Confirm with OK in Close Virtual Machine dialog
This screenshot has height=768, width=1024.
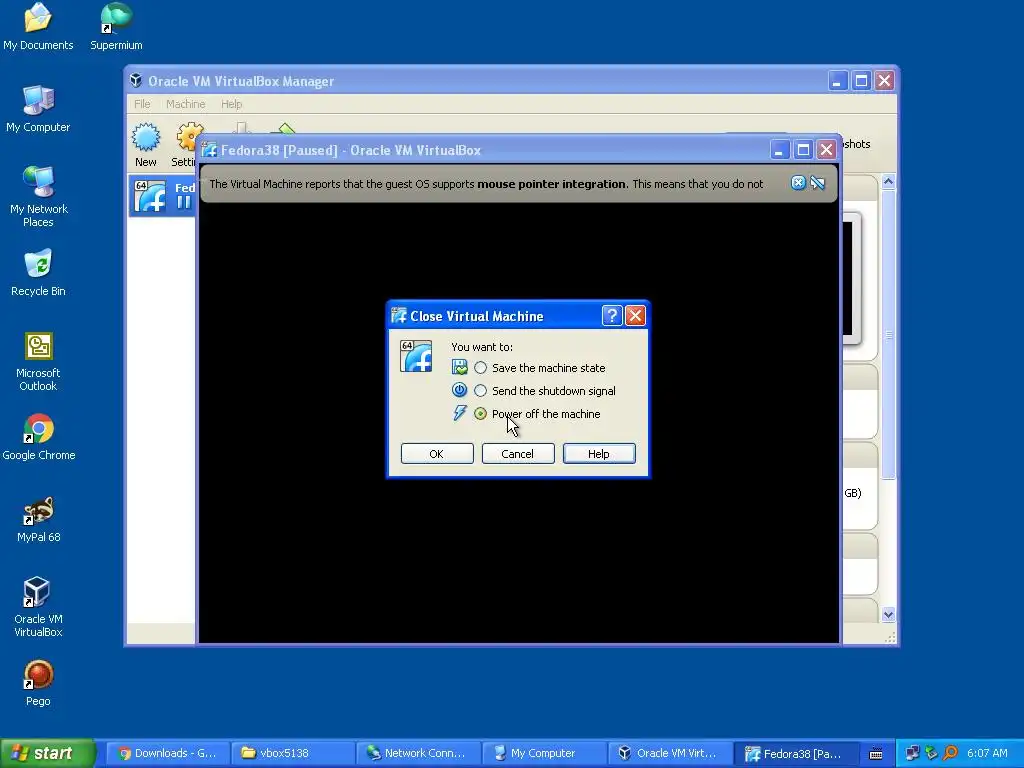click(437, 454)
